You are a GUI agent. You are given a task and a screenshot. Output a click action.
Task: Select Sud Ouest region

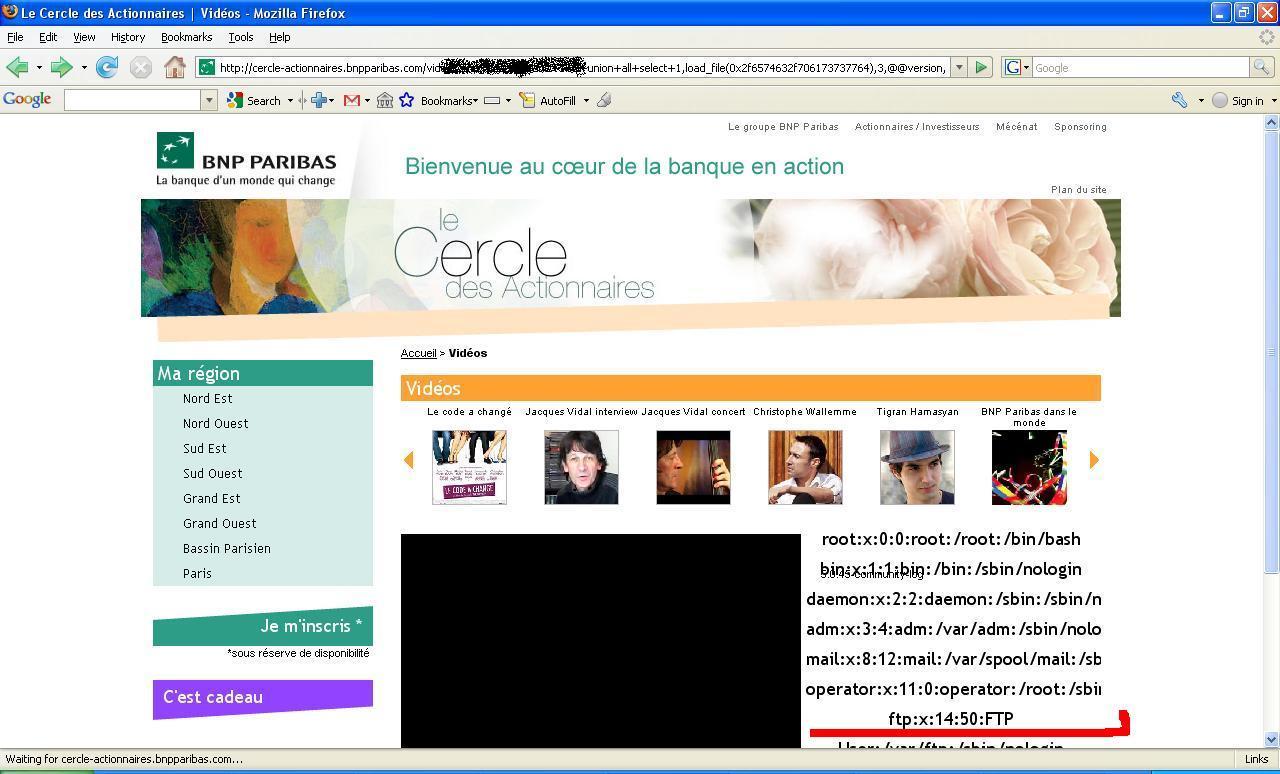pyautogui.click(x=213, y=473)
